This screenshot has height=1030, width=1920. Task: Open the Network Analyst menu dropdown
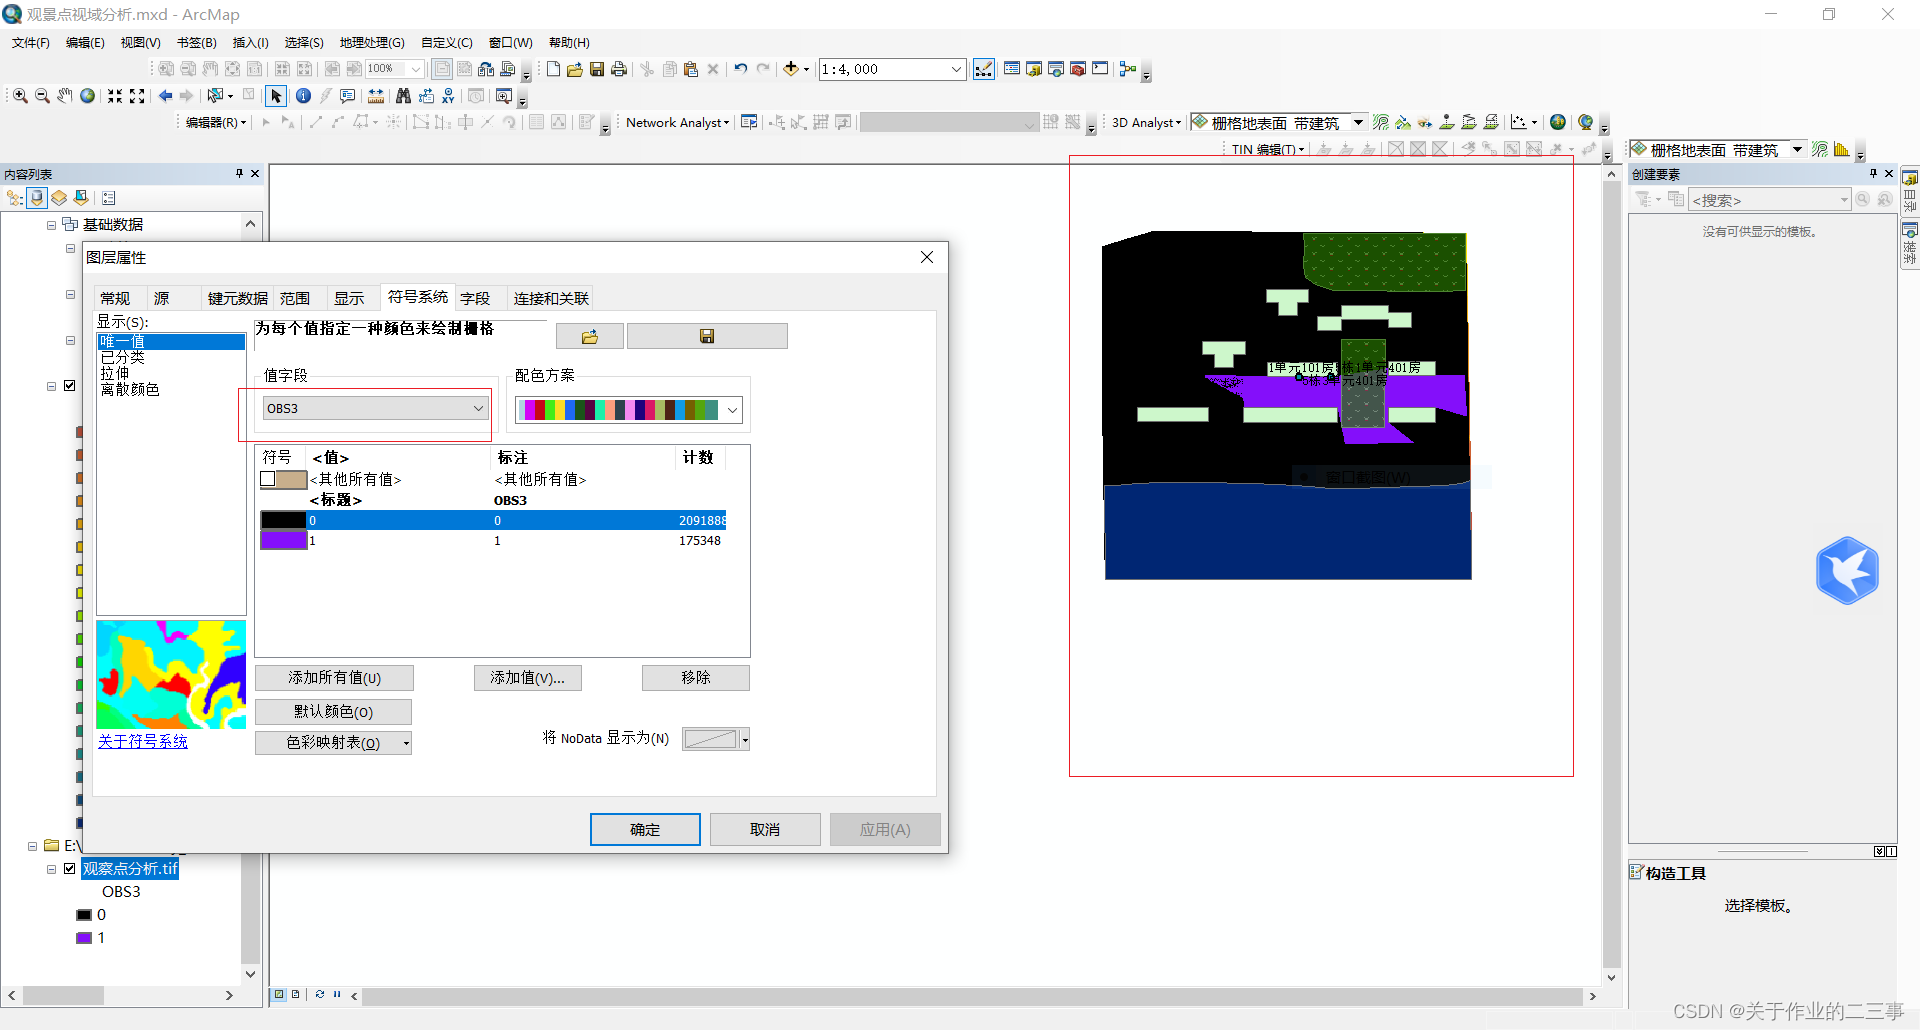pyautogui.click(x=677, y=122)
